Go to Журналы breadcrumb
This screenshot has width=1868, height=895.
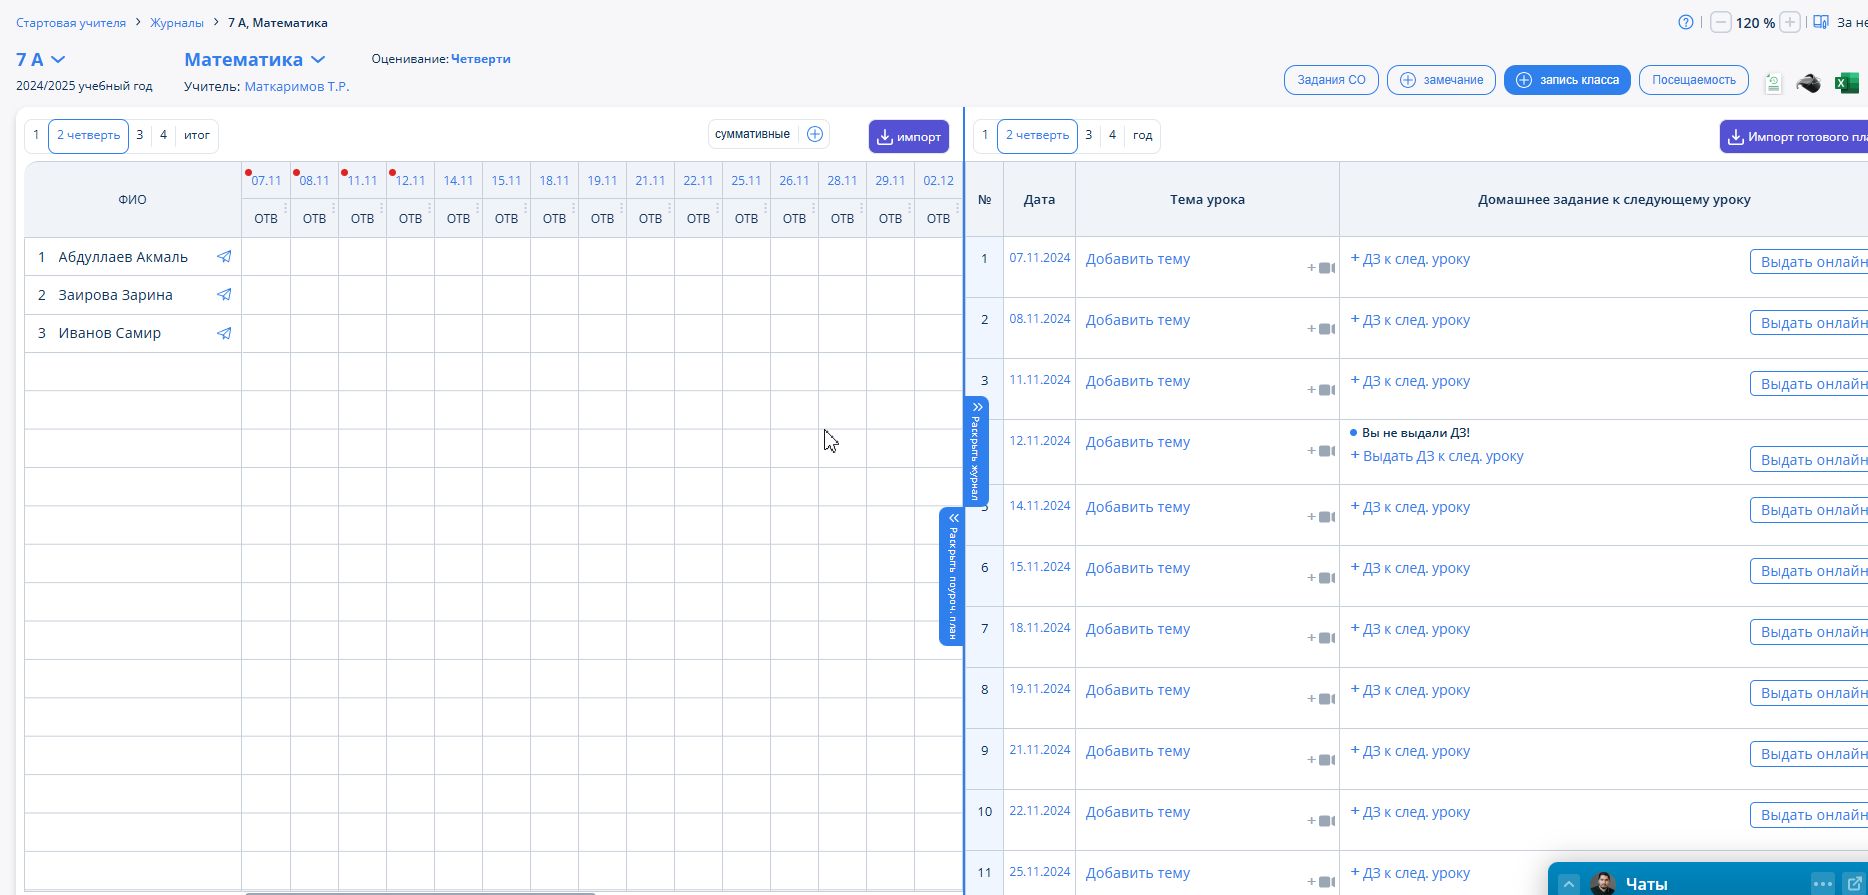coord(177,22)
